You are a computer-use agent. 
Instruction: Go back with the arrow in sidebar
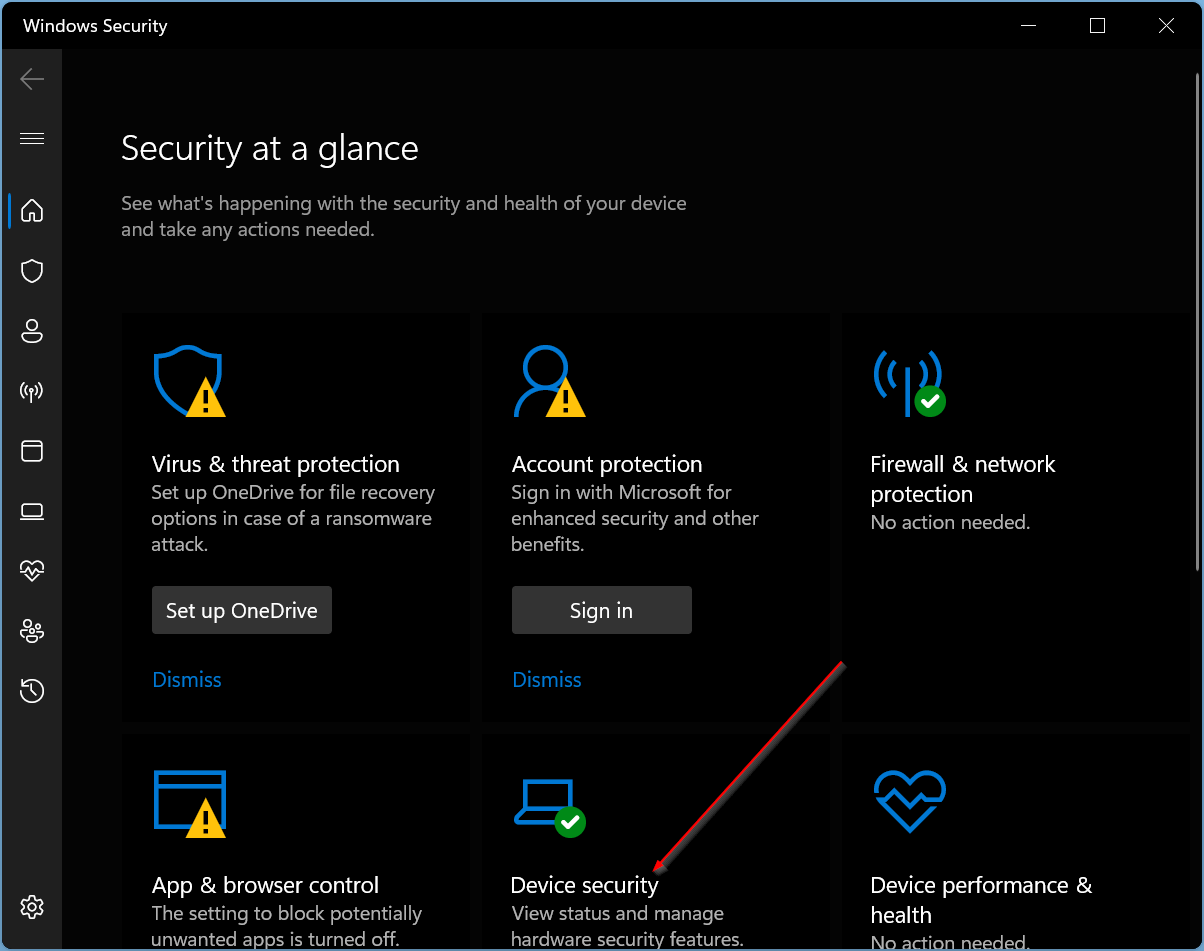pos(32,79)
